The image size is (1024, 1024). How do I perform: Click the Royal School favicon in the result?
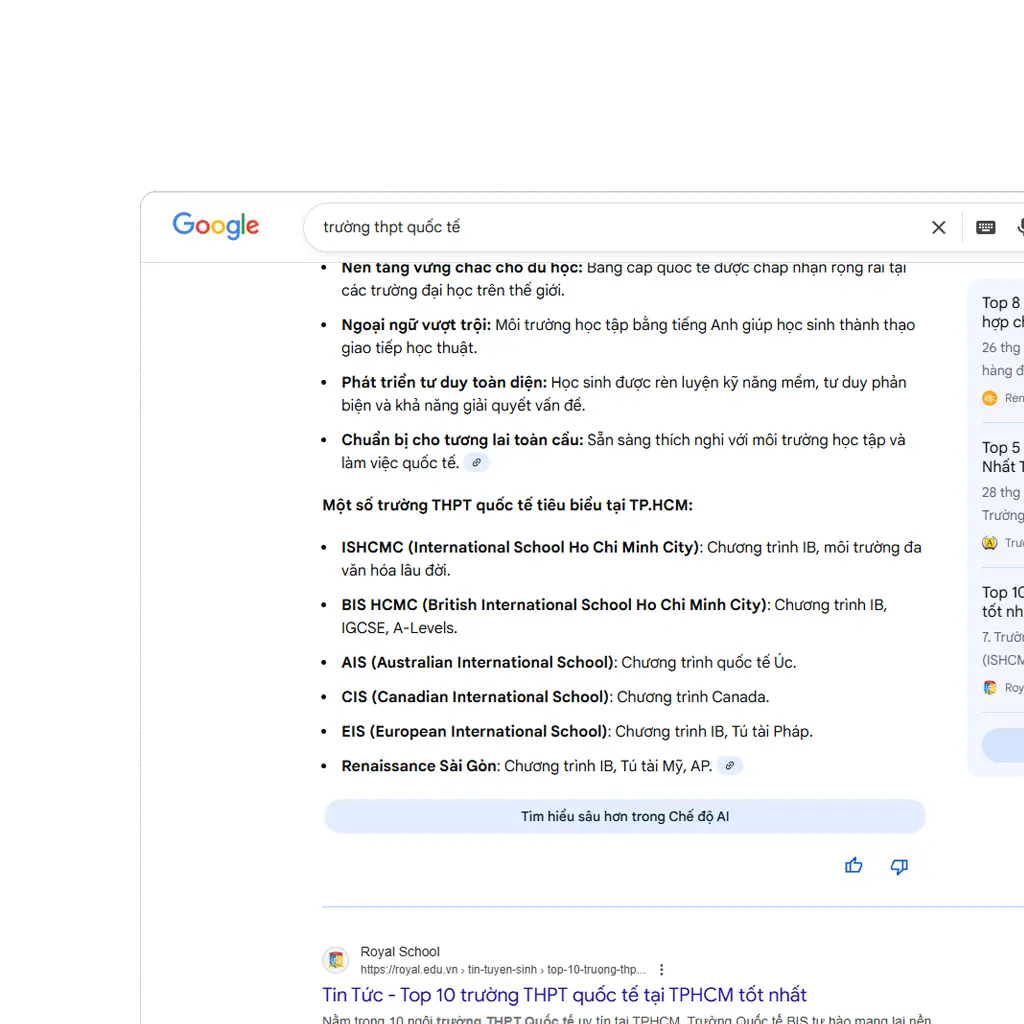click(336, 960)
